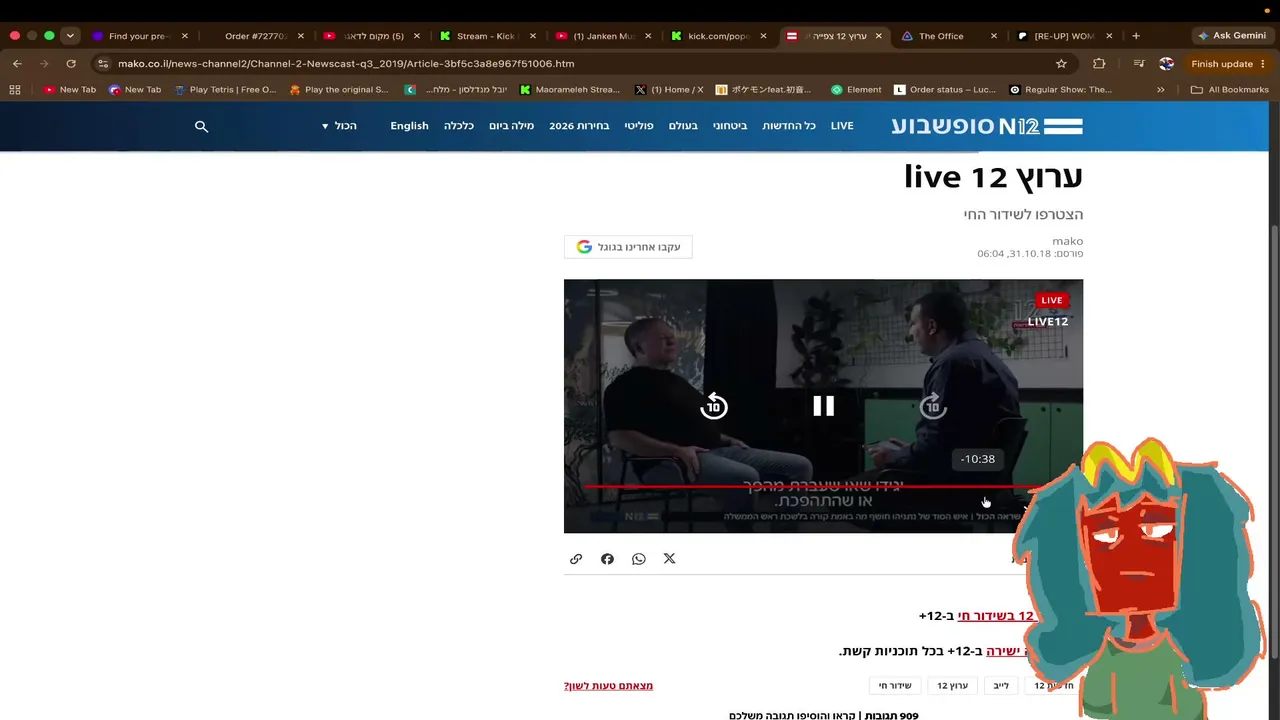The height and width of the screenshot is (720, 1280).
Task: Open the Chrome apps grid icon
Action: tap(15, 90)
